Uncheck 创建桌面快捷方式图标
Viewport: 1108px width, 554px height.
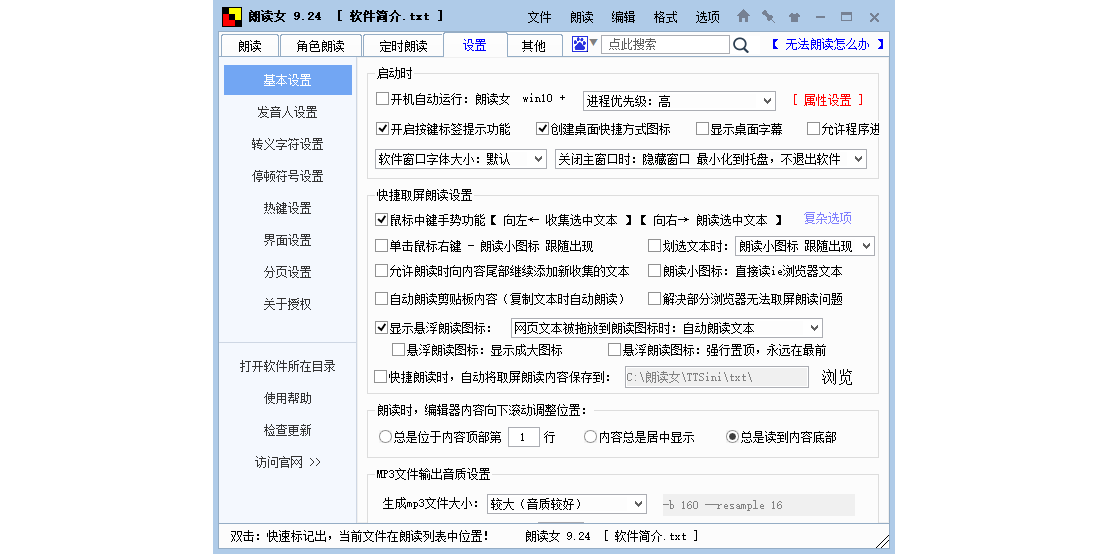coord(543,129)
